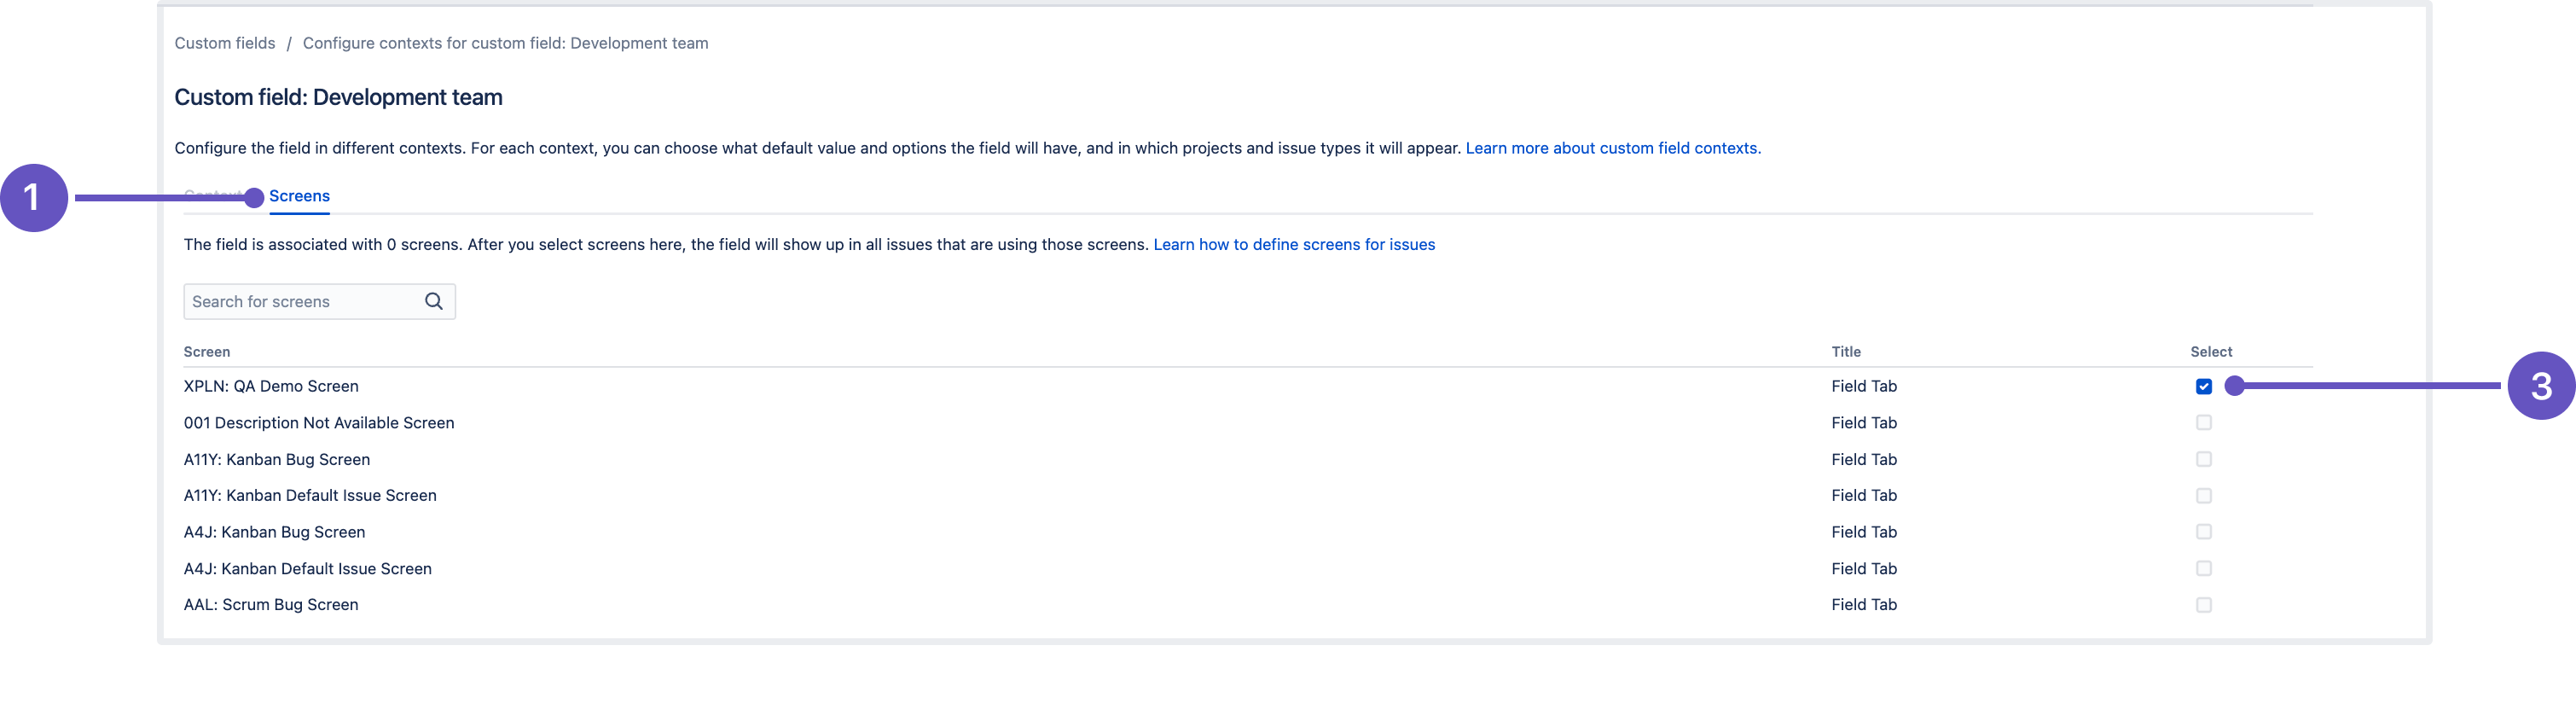This screenshot has height=727, width=2576.
Task: Click the AAL: Scrum Bug Screen row name
Action: click(x=271, y=605)
